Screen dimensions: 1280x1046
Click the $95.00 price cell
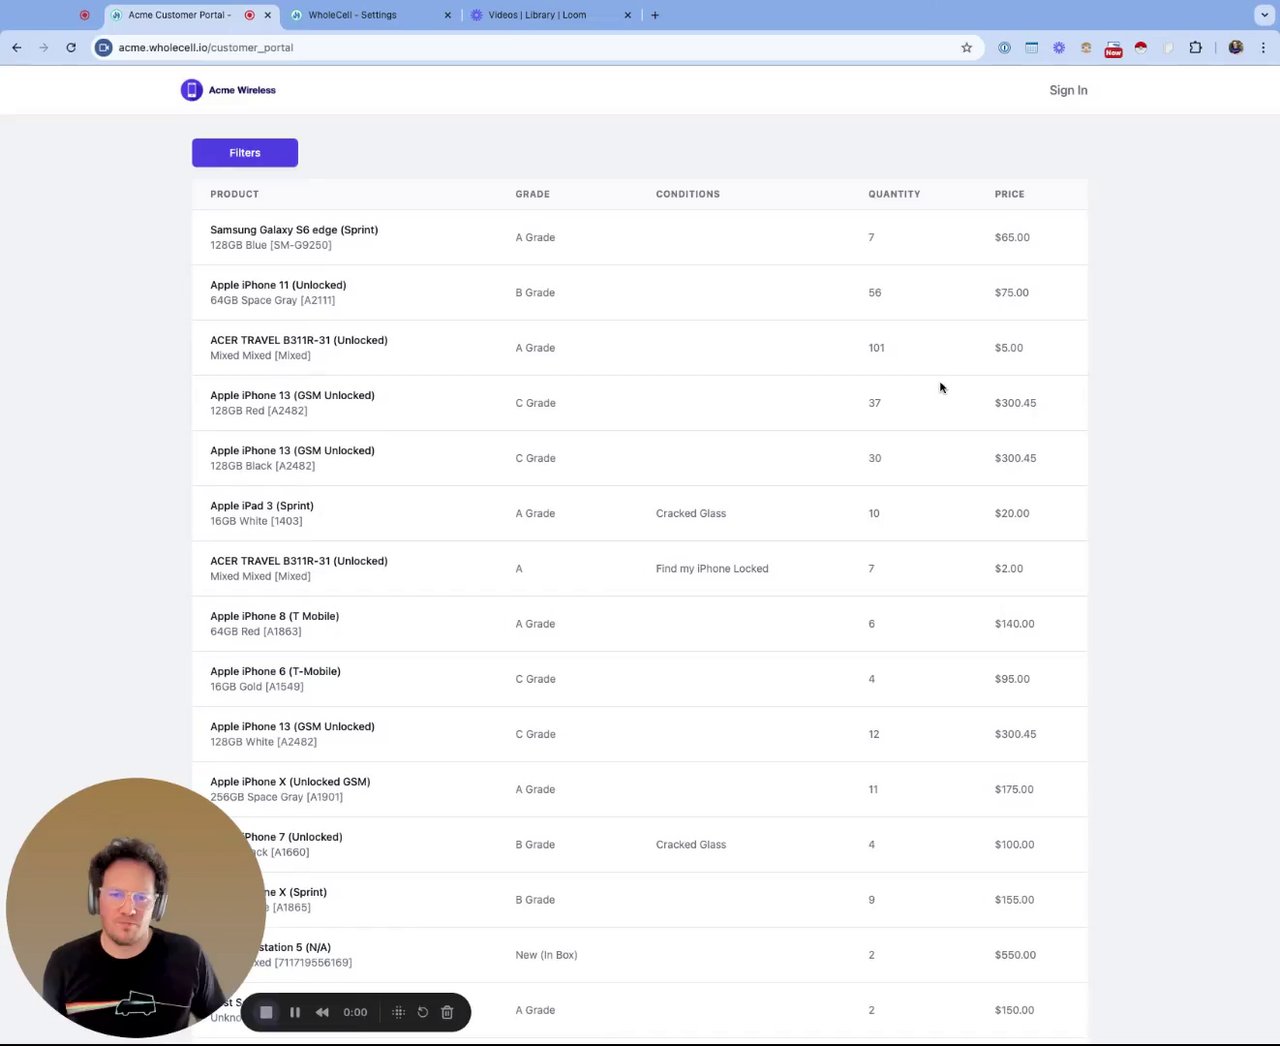1012,679
